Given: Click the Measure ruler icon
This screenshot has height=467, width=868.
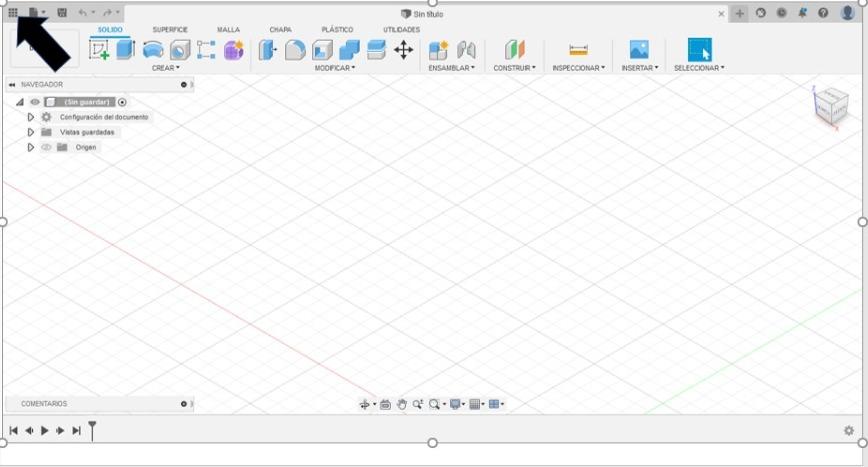Looking at the screenshot, I should pos(578,50).
